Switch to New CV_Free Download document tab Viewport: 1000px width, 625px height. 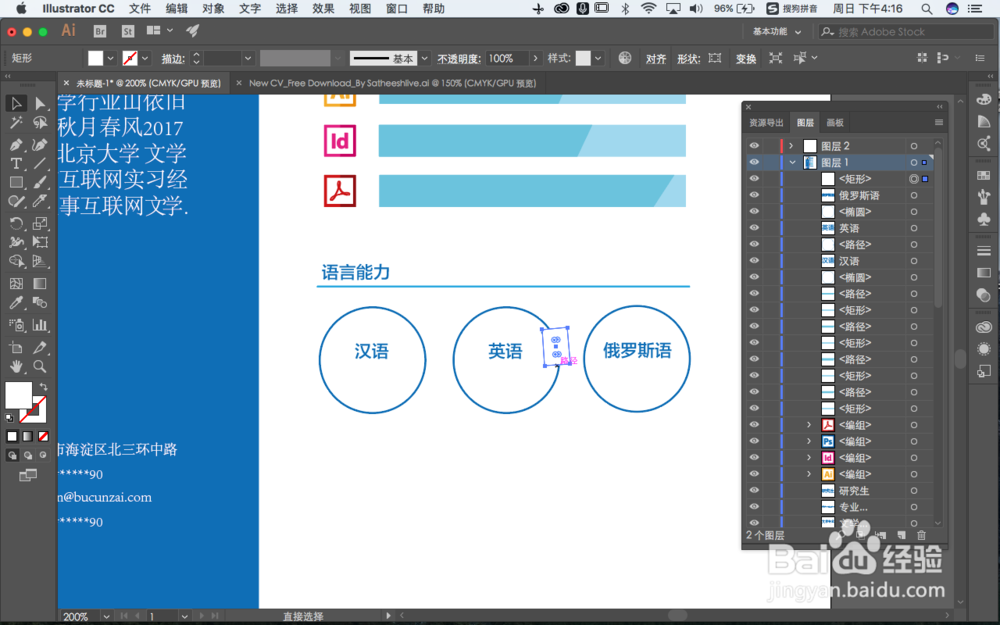coord(392,83)
